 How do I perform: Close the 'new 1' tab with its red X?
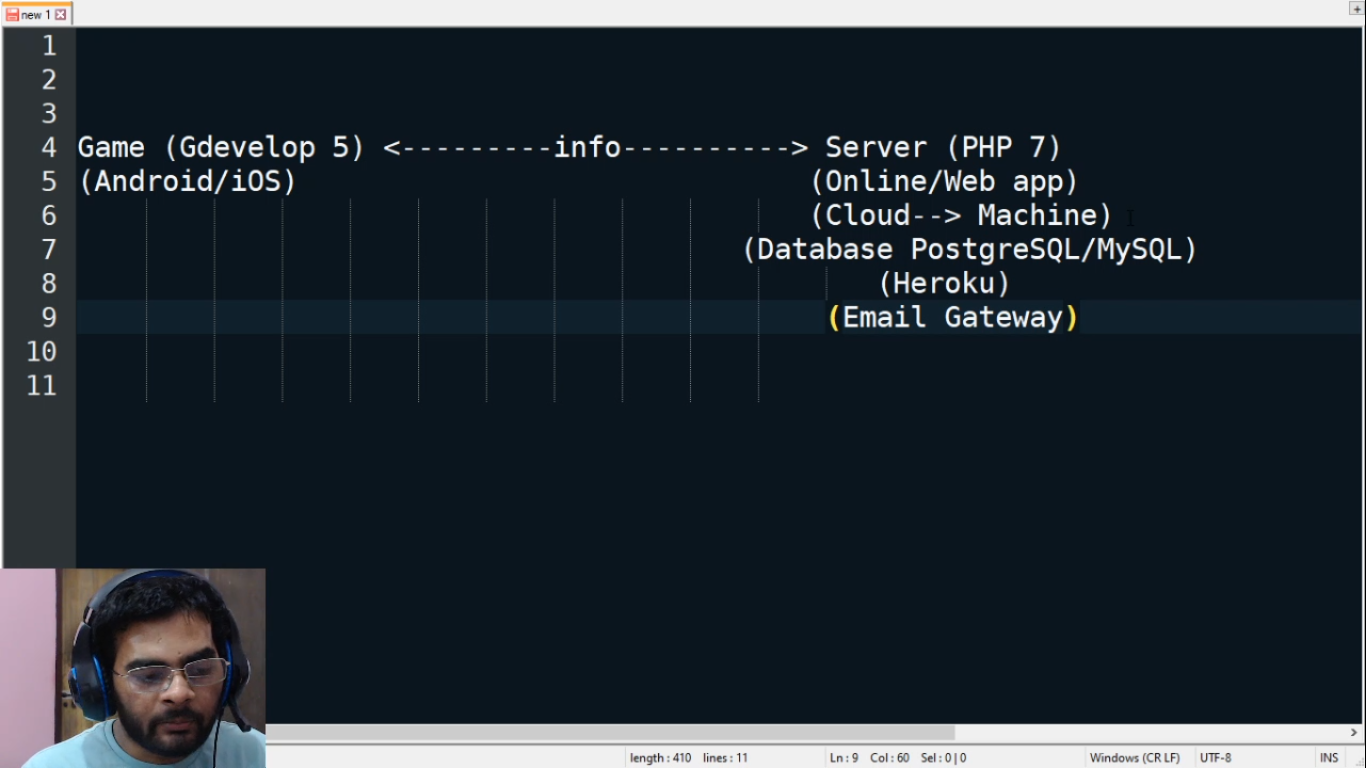tap(61, 14)
